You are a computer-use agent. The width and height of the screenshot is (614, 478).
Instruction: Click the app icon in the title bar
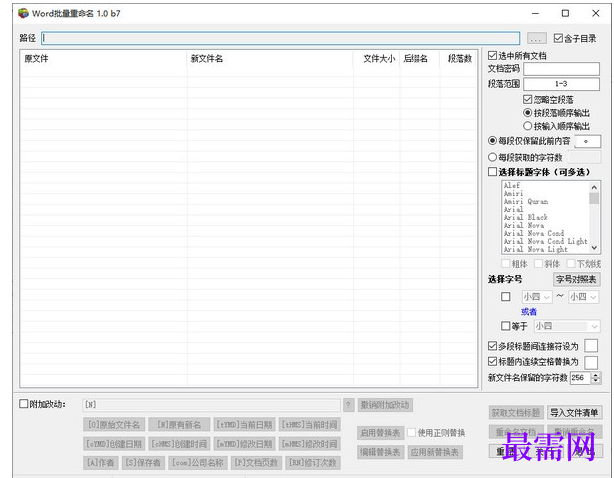click(x=23, y=13)
